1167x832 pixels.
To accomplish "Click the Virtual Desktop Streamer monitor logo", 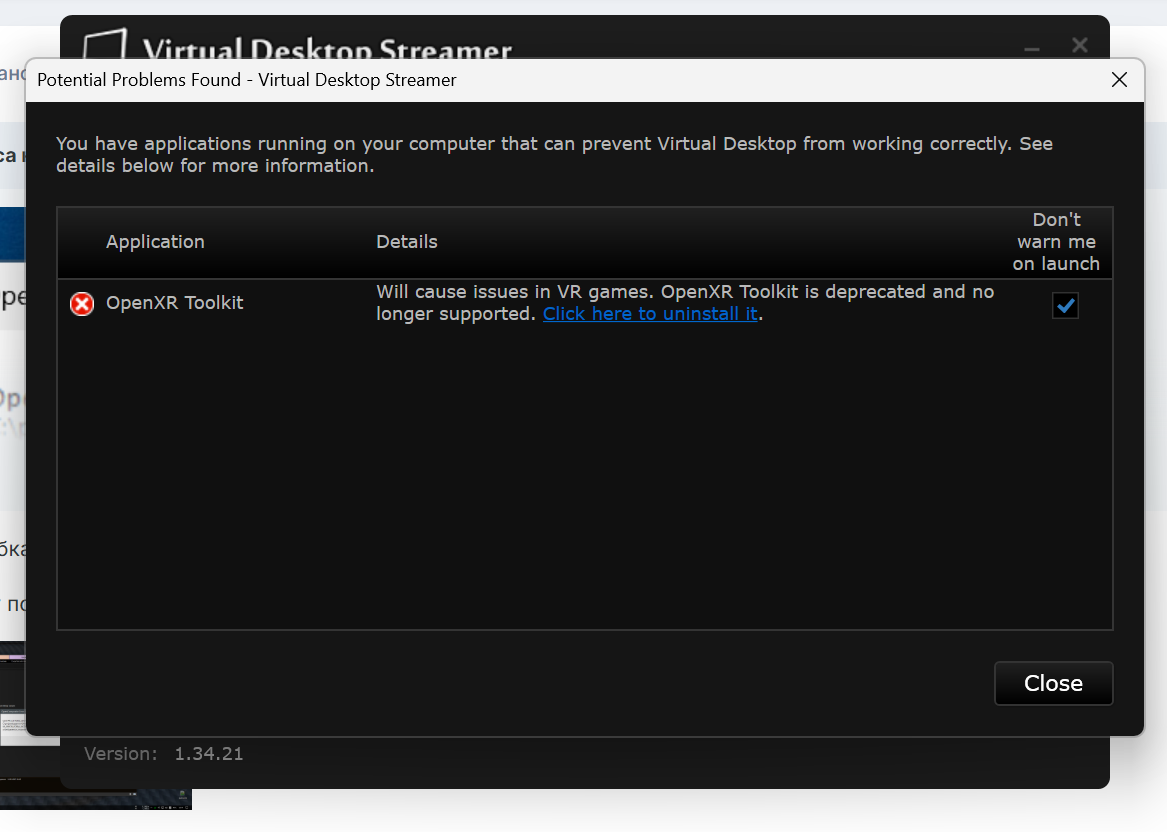I will coord(104,43).
